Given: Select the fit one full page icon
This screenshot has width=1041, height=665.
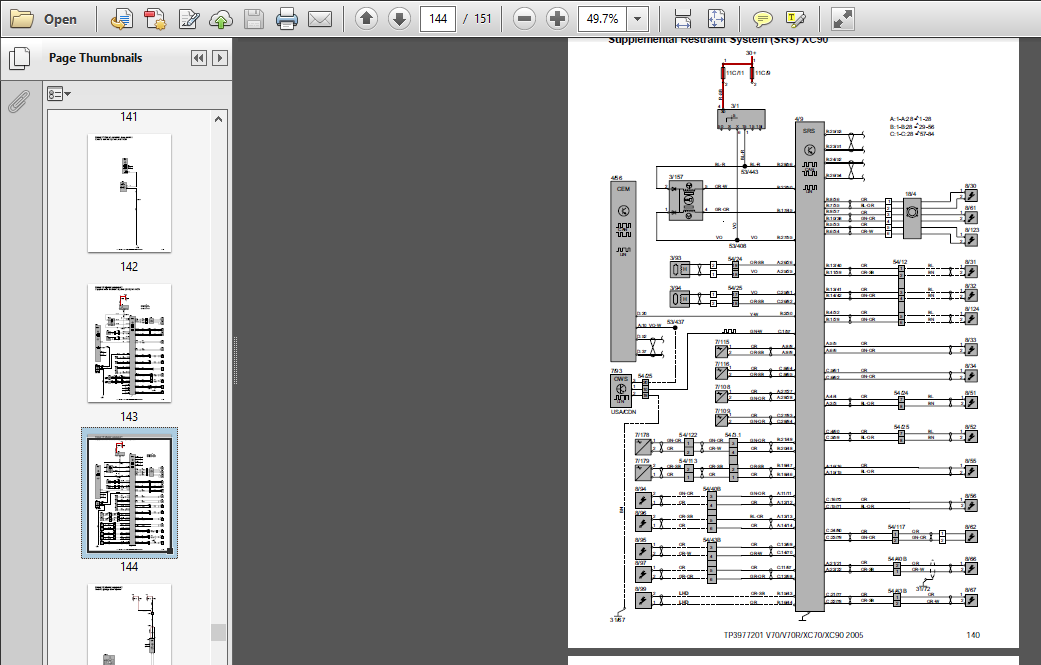Looking at the screenshot, I should (716, 19).
